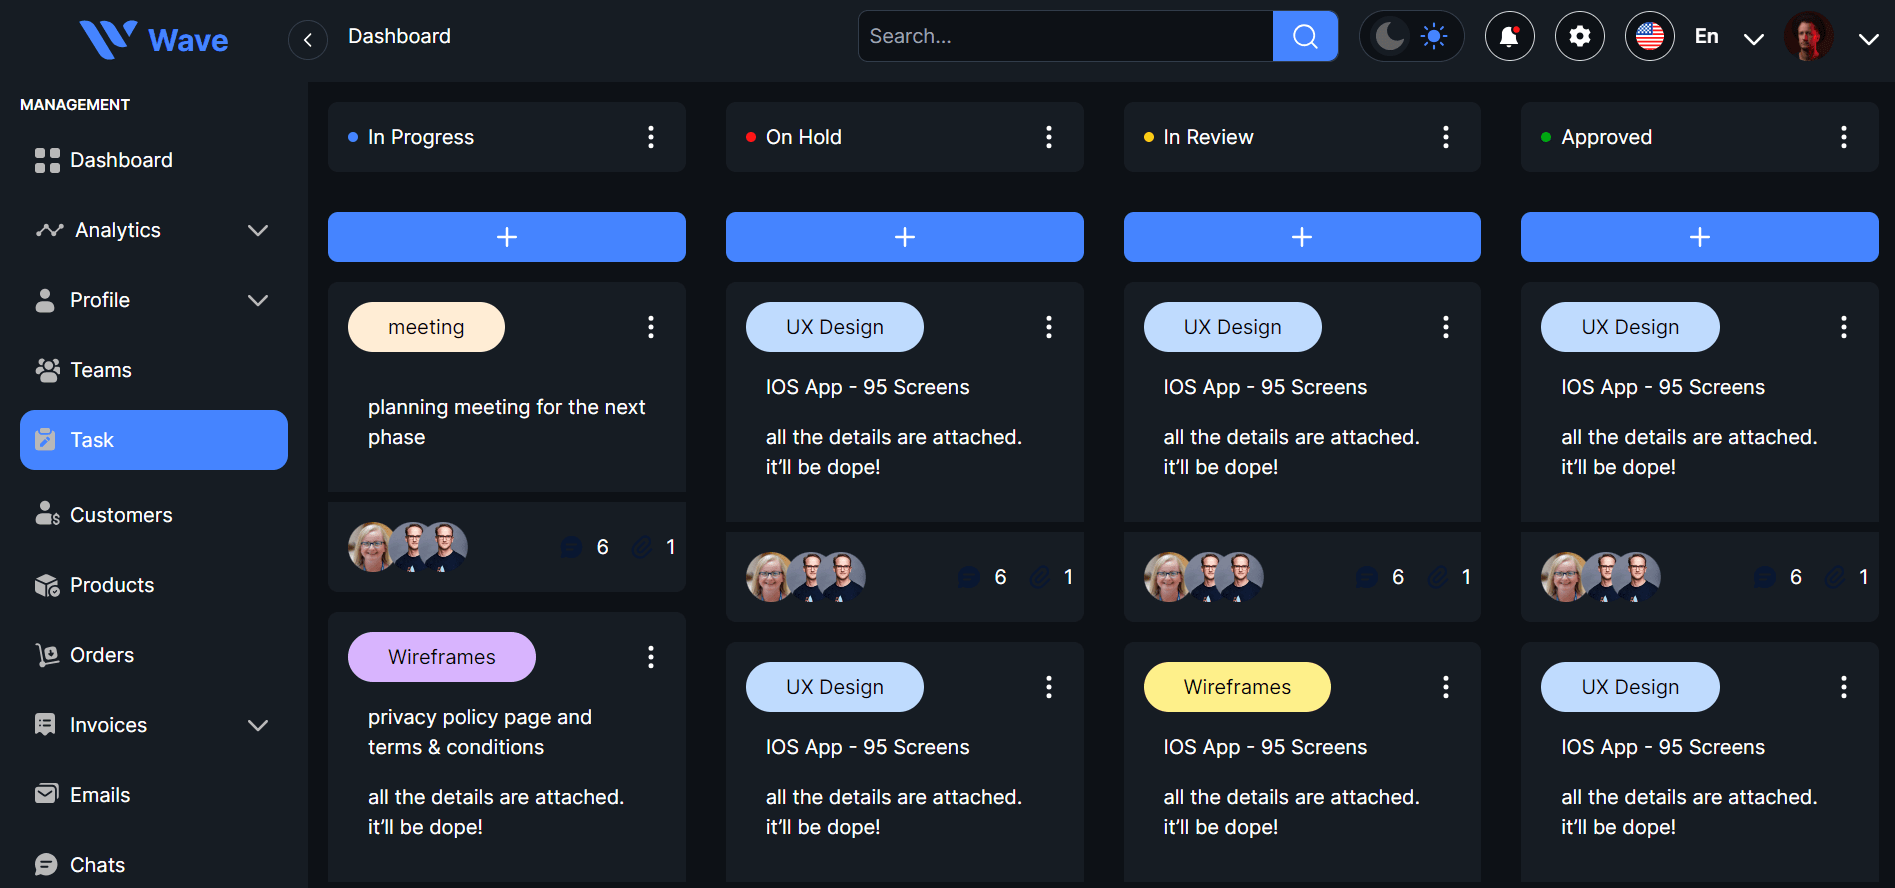Add a task to In Progress column
The image size is (1895, 888).
point(507,237)
